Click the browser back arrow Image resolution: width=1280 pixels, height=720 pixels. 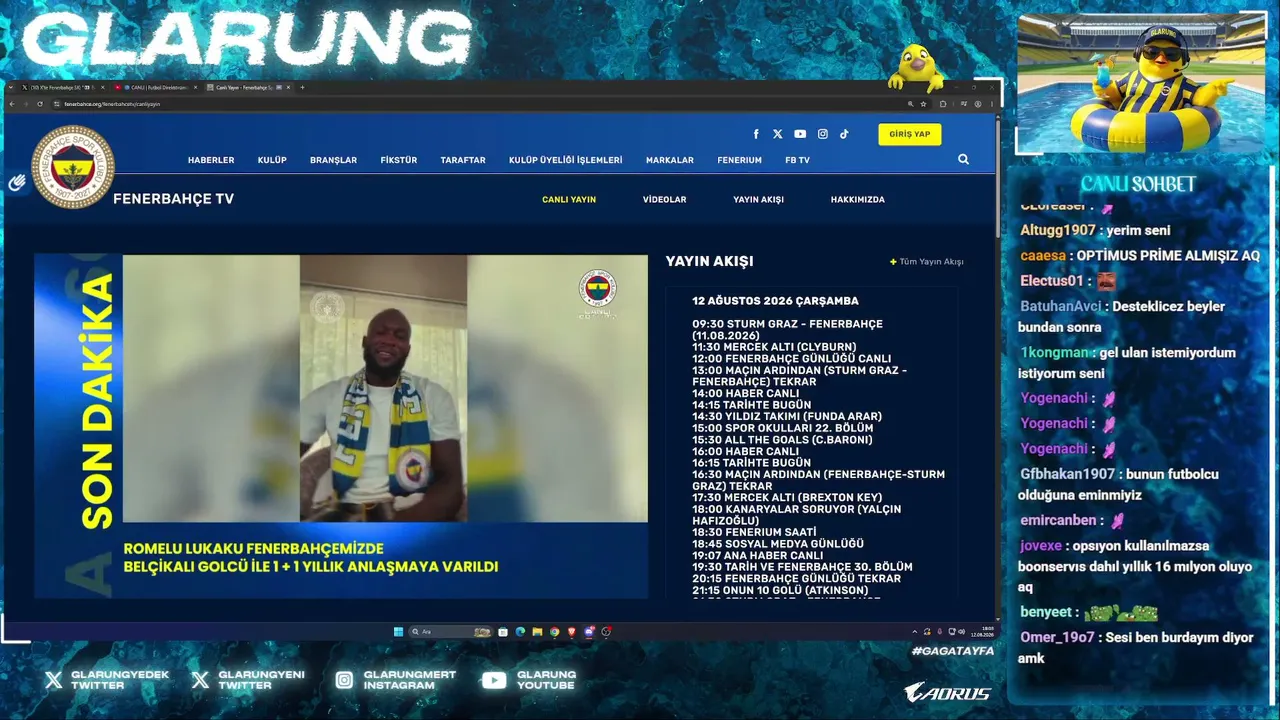[12, 104]
